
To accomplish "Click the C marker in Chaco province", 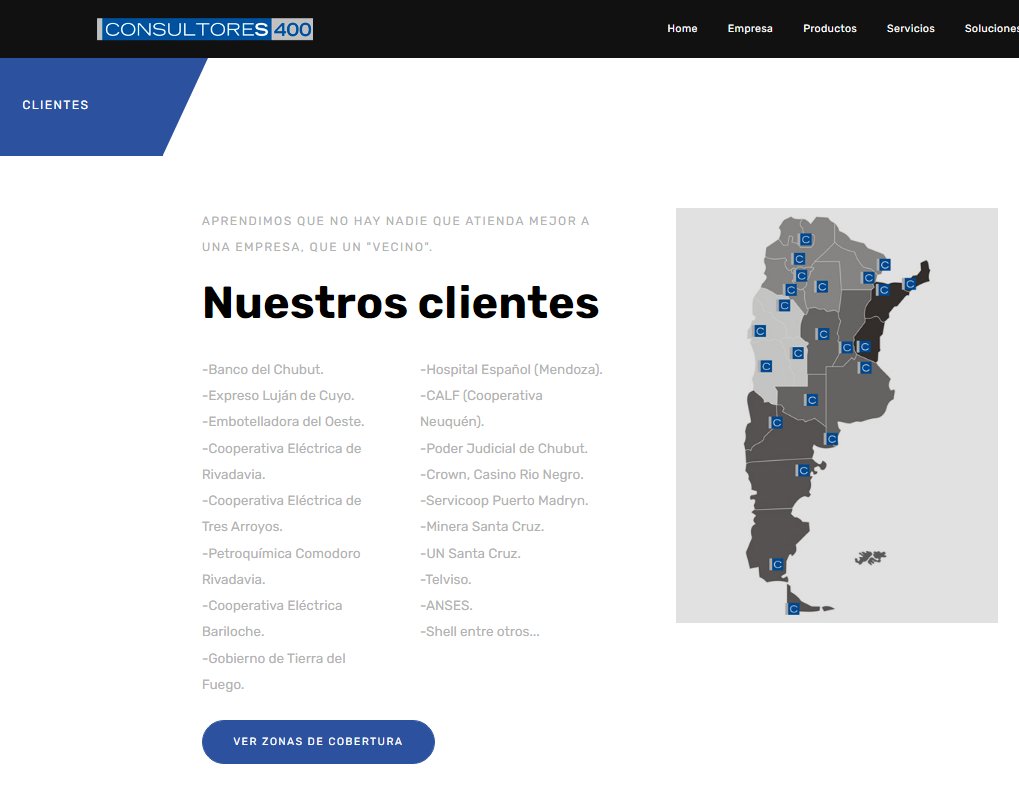I will point(868,278).
